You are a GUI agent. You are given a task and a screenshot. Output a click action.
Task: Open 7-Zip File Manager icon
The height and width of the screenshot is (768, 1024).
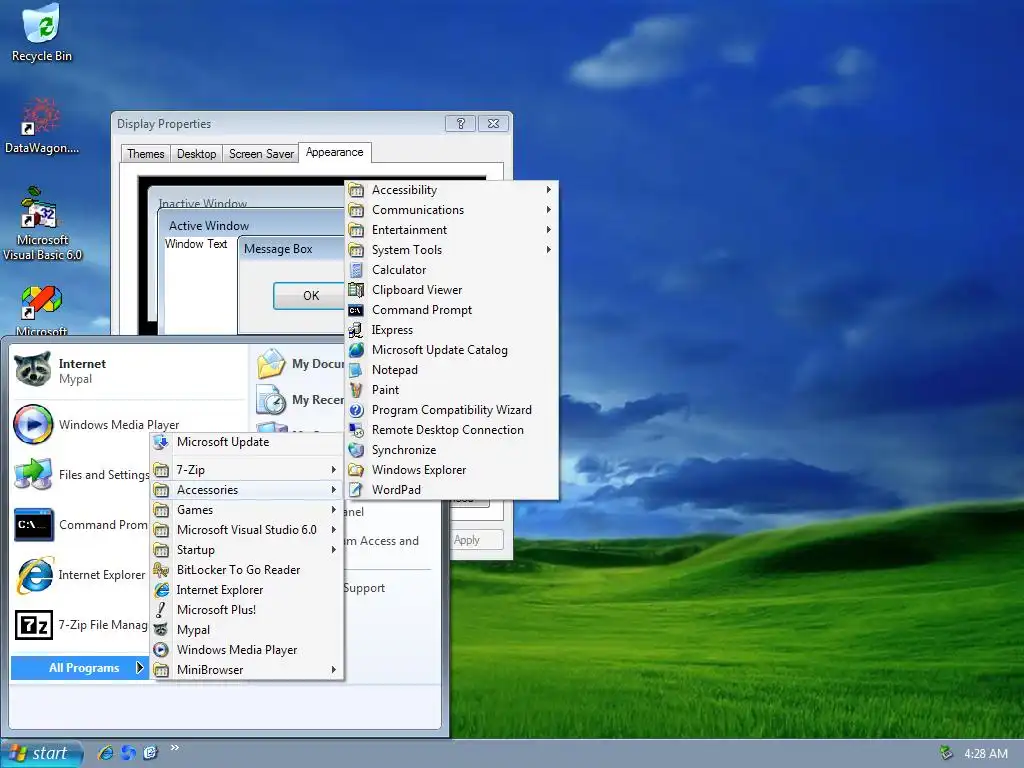coord(34,625)
